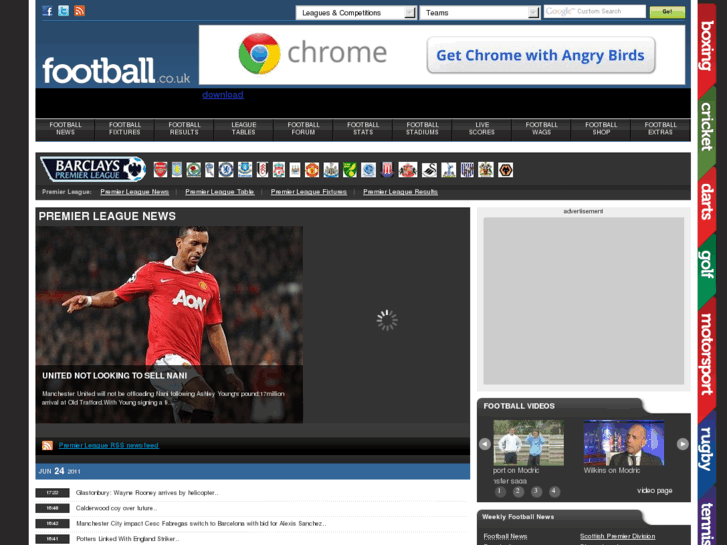The height and width of the screenshot is (545, 727).
Task: Click previous arrow in Football Videos carousel
Action: (x=485, y=444)
